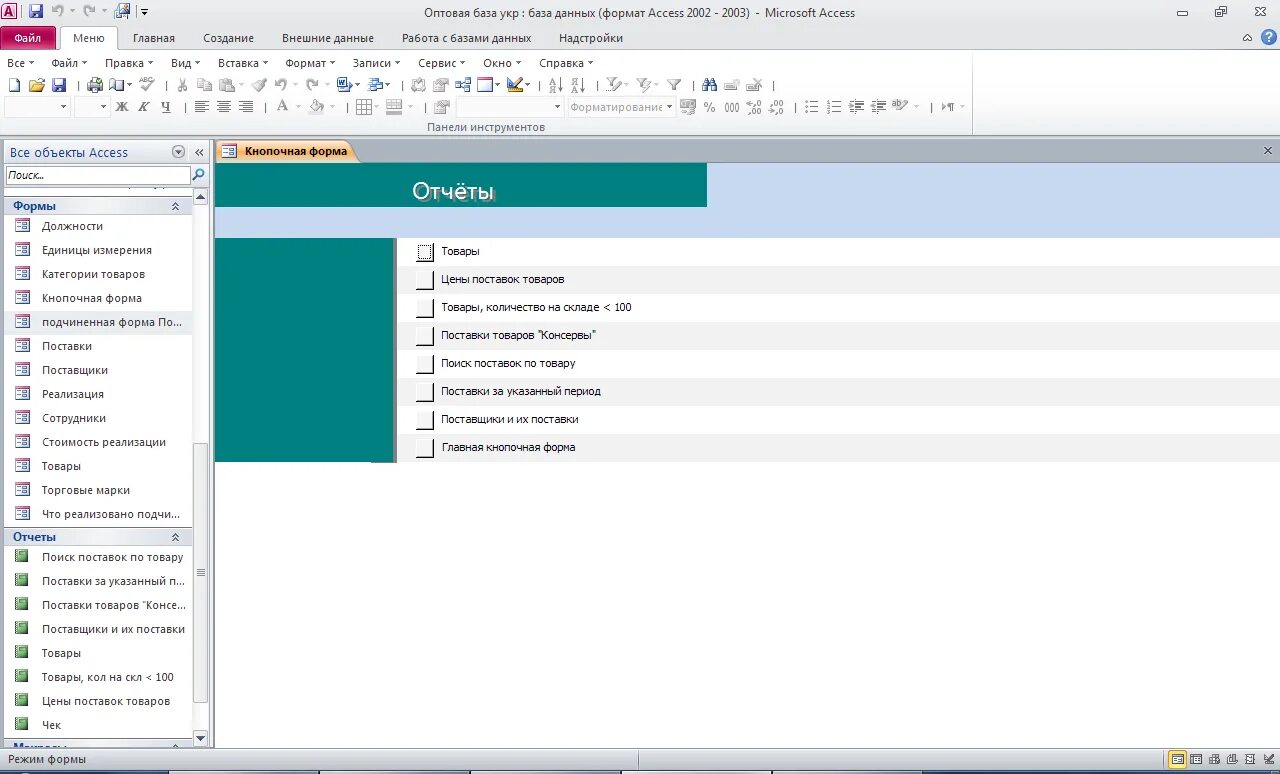Open the Файл backstage tab

(28, 38)
